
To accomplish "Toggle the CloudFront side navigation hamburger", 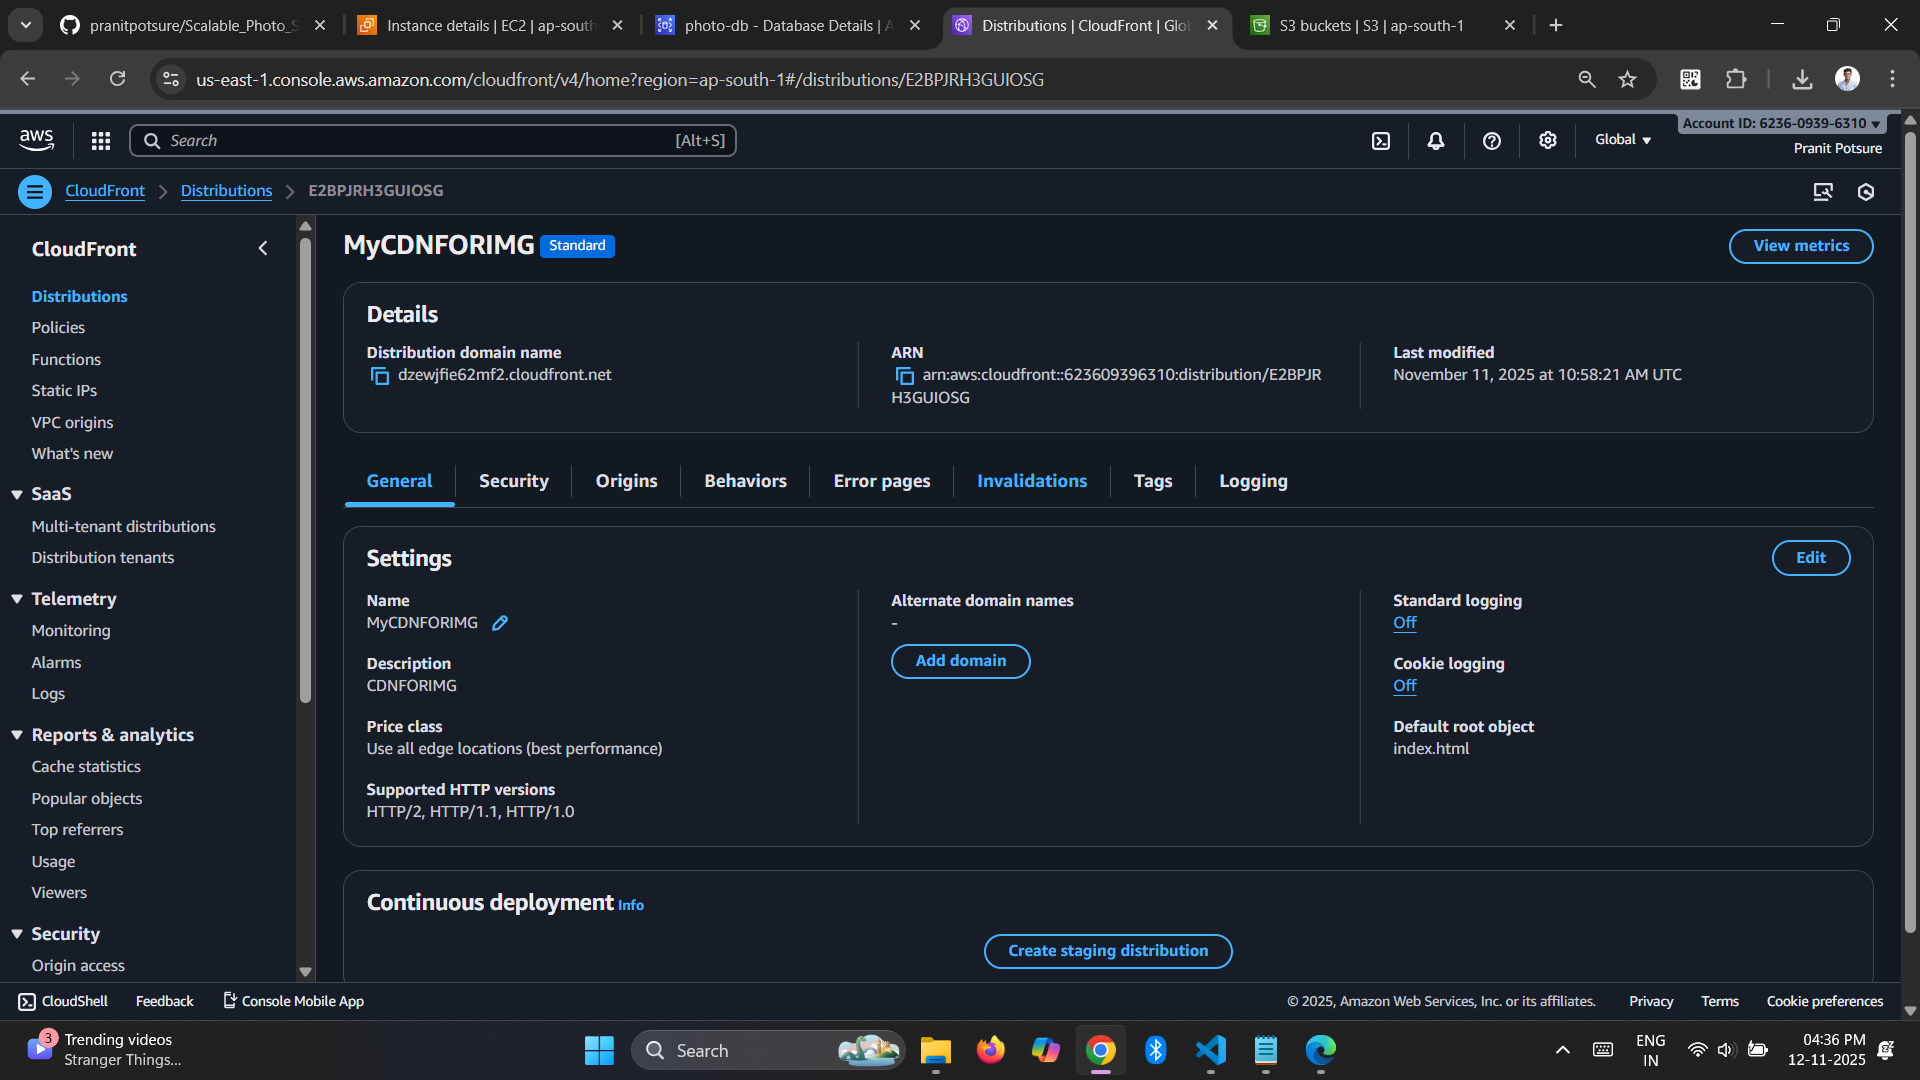I will [x=35, y=192].
